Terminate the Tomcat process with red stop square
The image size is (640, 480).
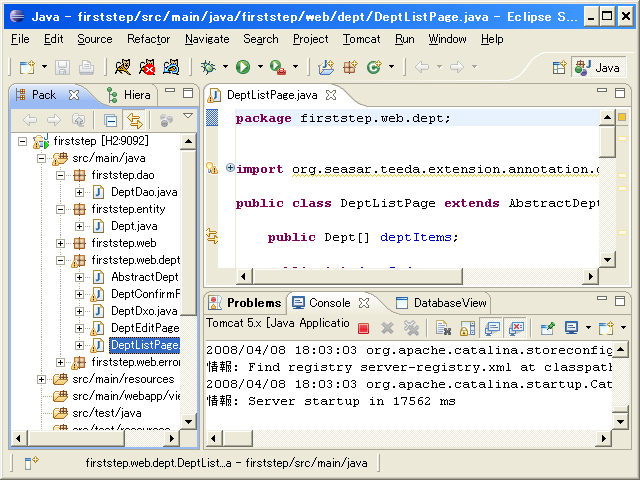tap(364, 327)
